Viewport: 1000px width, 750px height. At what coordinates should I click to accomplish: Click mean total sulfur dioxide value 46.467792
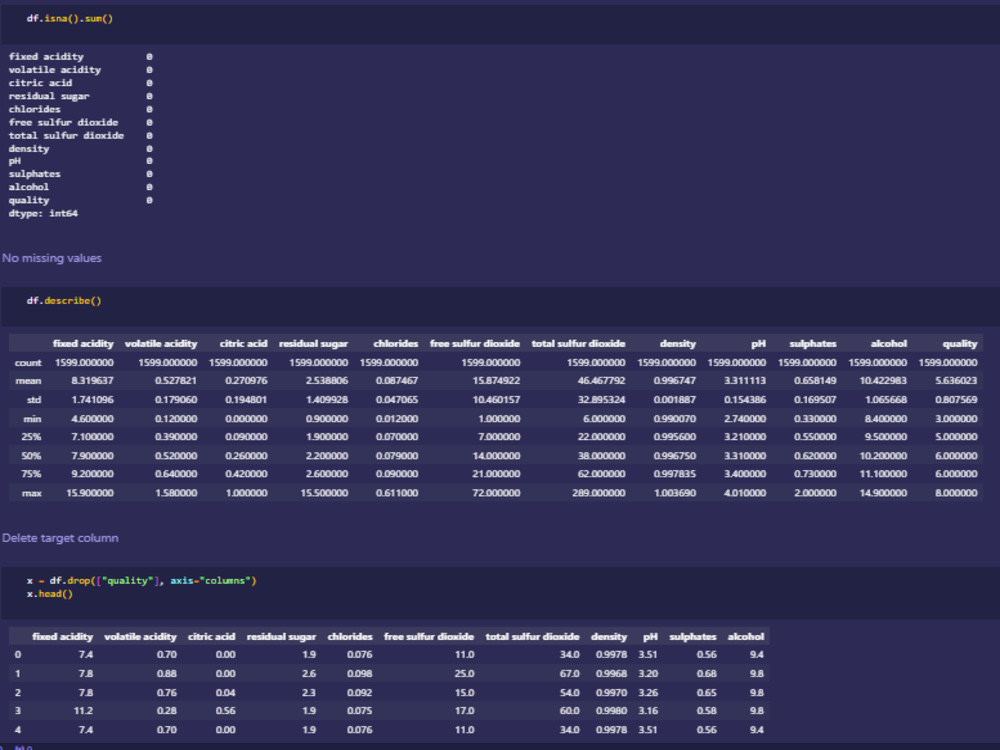[x=601, y=381]
